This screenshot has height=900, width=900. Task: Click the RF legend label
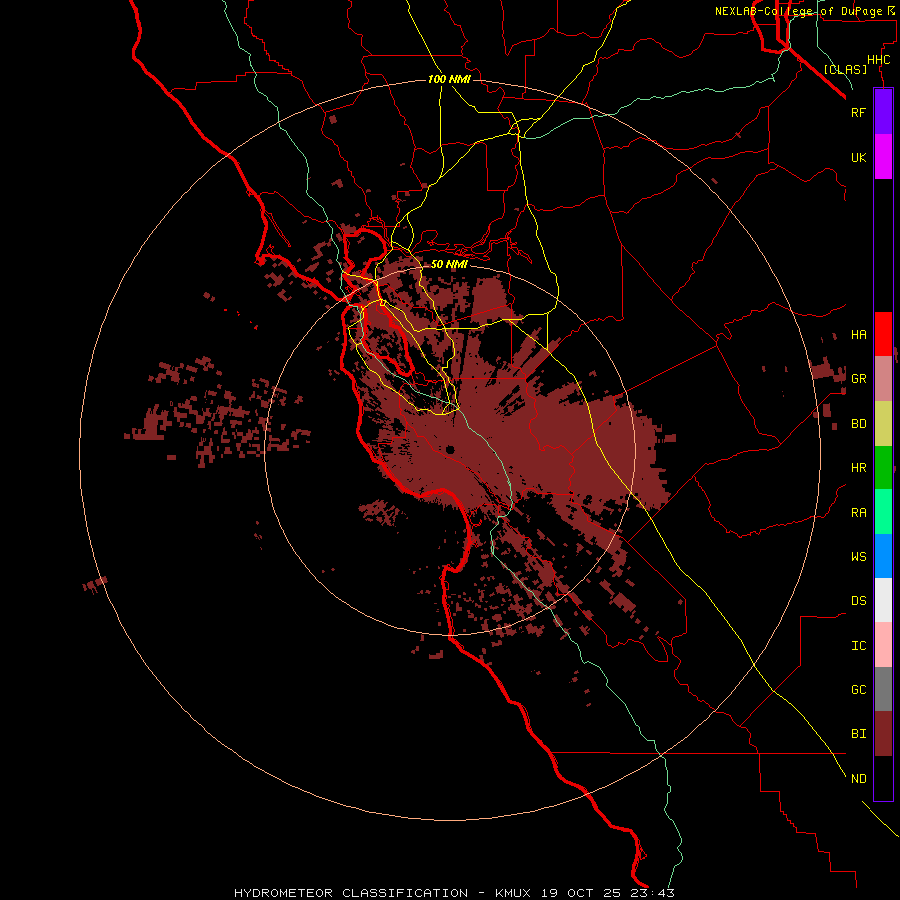pyautogui.click(x=858, y=112)
